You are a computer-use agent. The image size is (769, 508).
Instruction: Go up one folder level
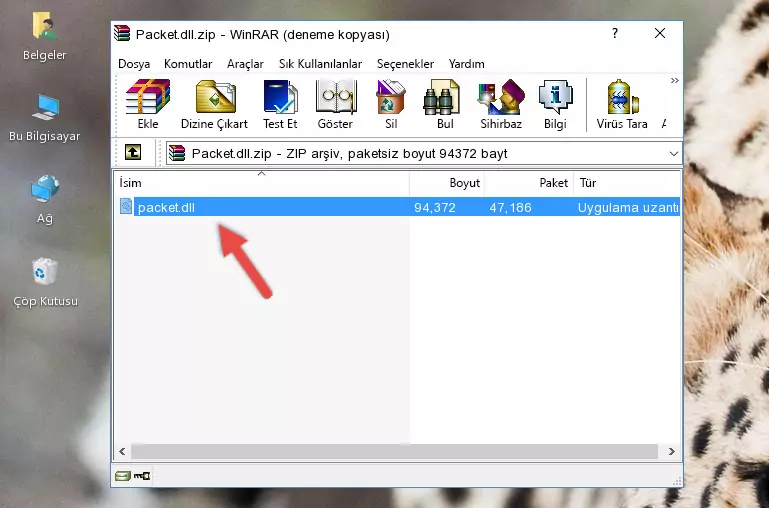pyautogui.click(x=133, y=152)
